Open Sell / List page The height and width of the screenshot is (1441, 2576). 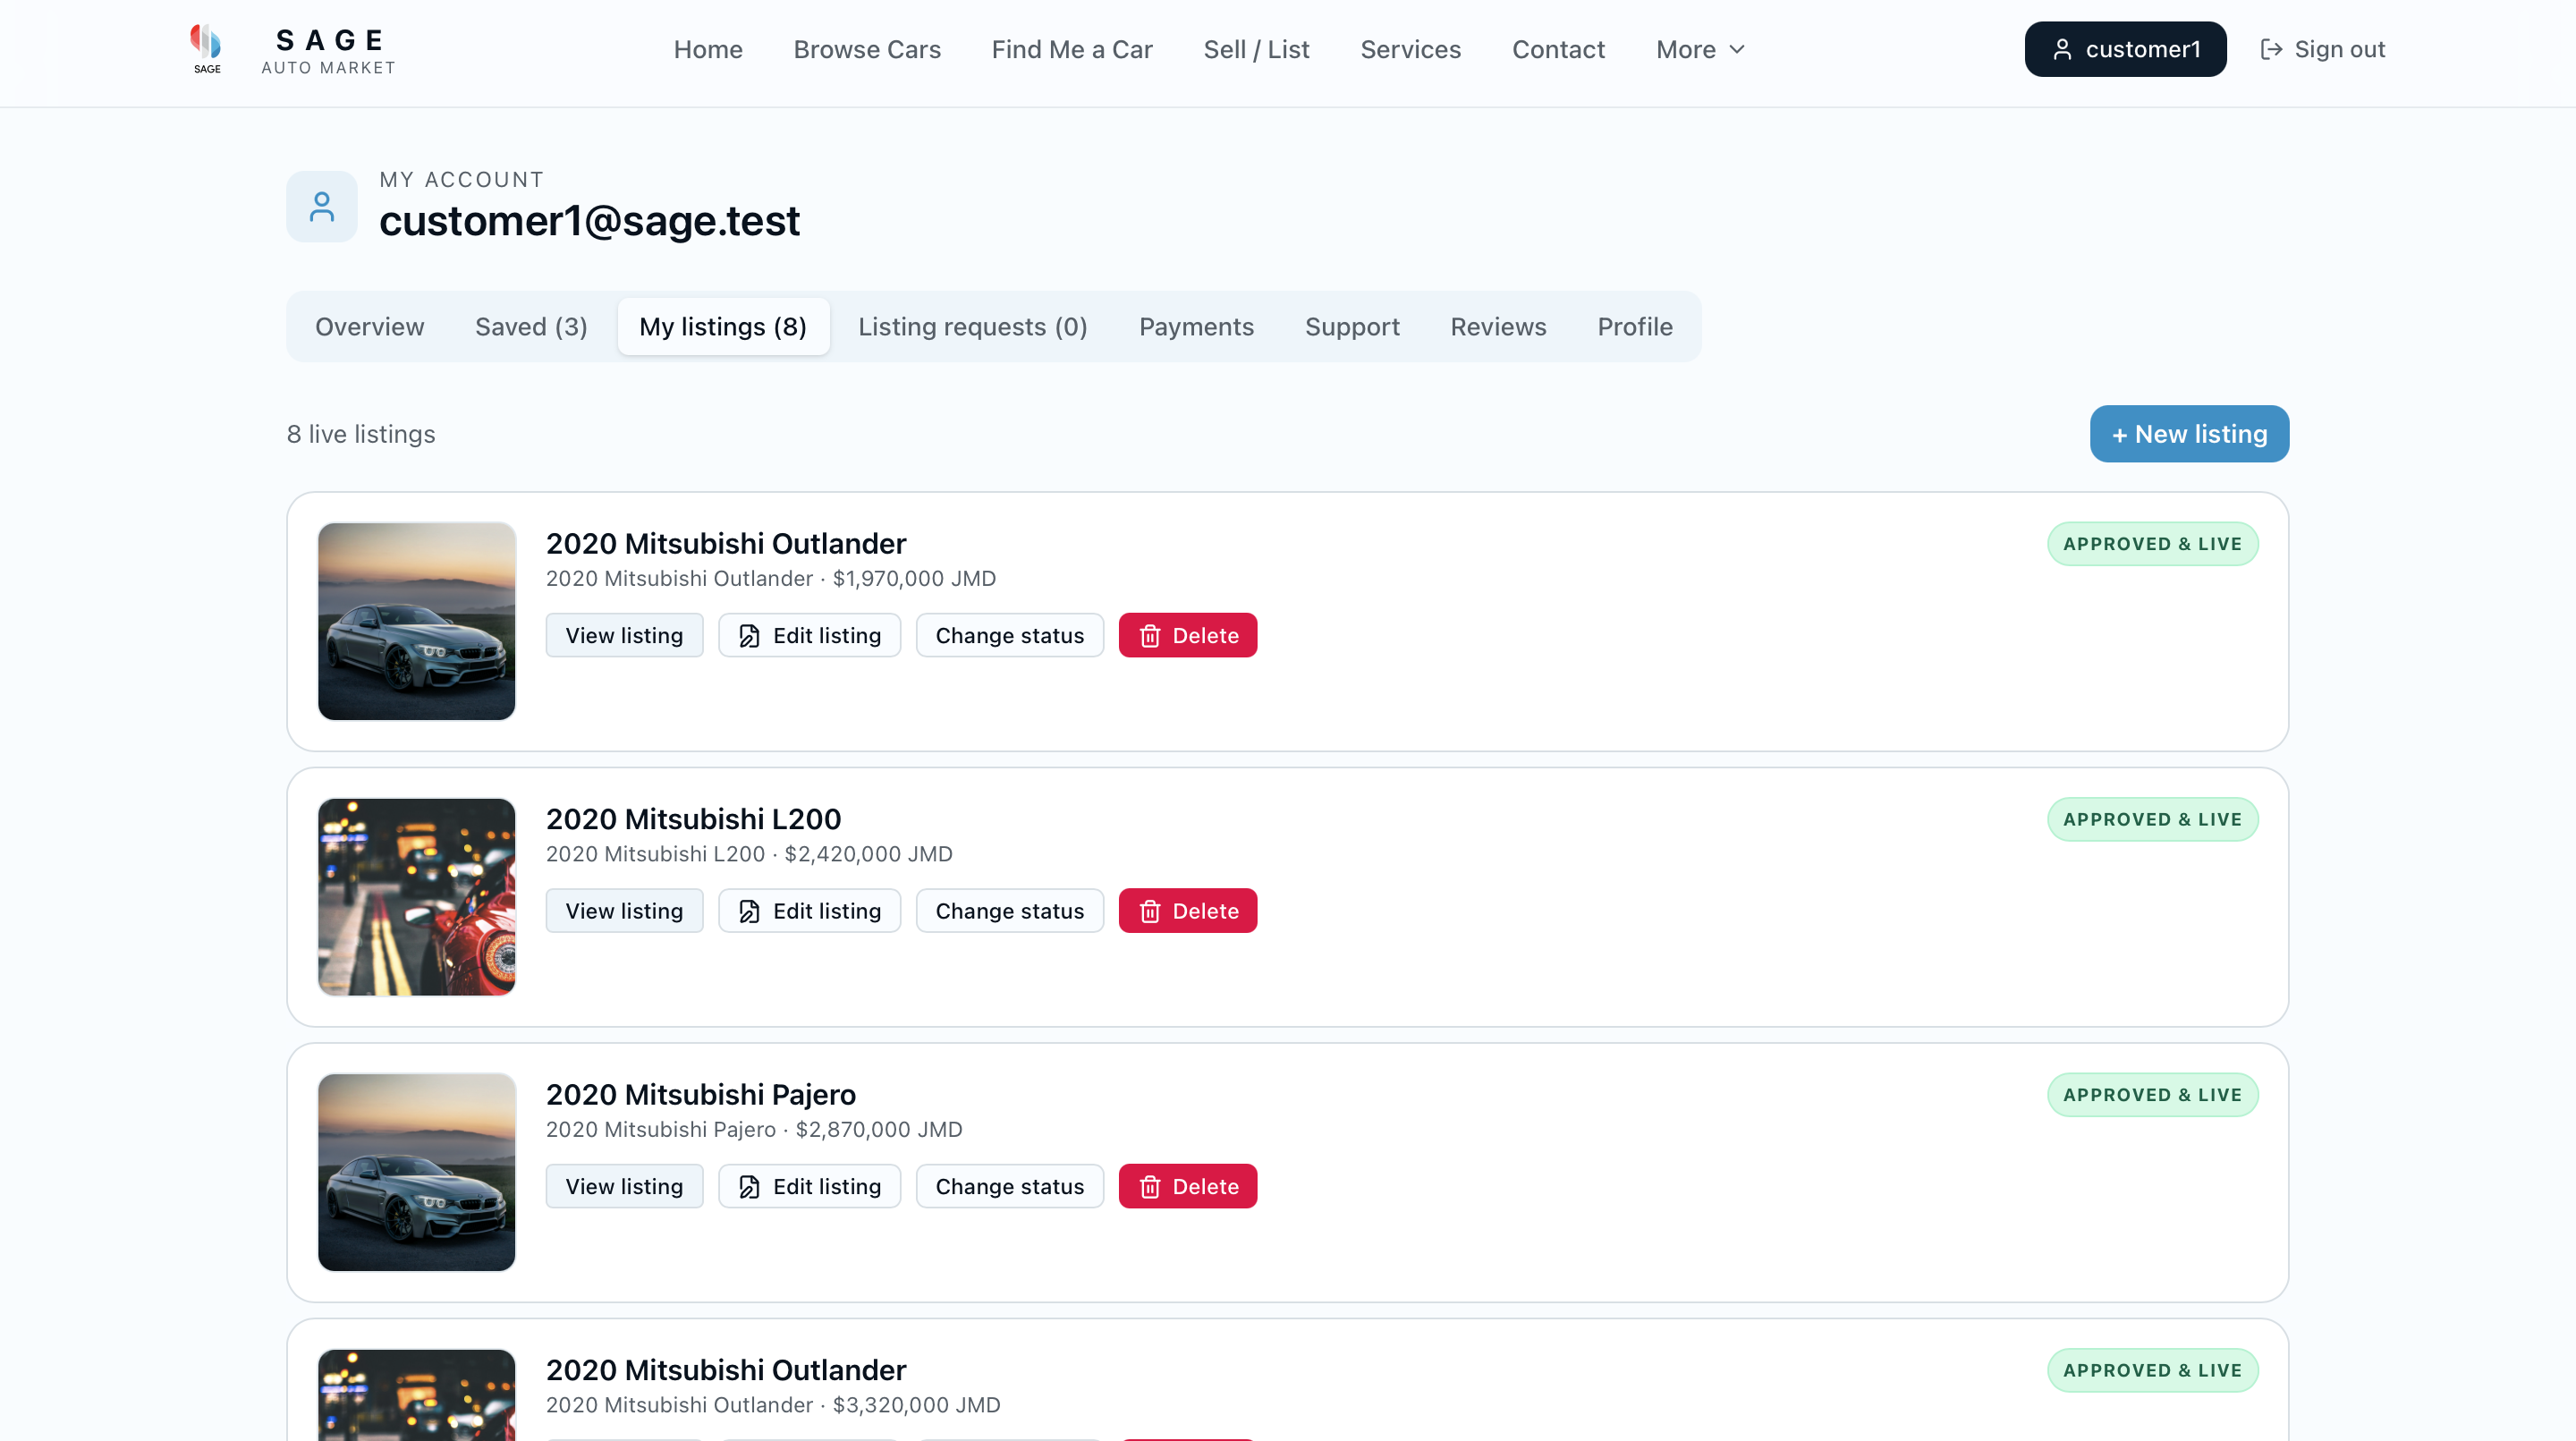pos(1256,50)
